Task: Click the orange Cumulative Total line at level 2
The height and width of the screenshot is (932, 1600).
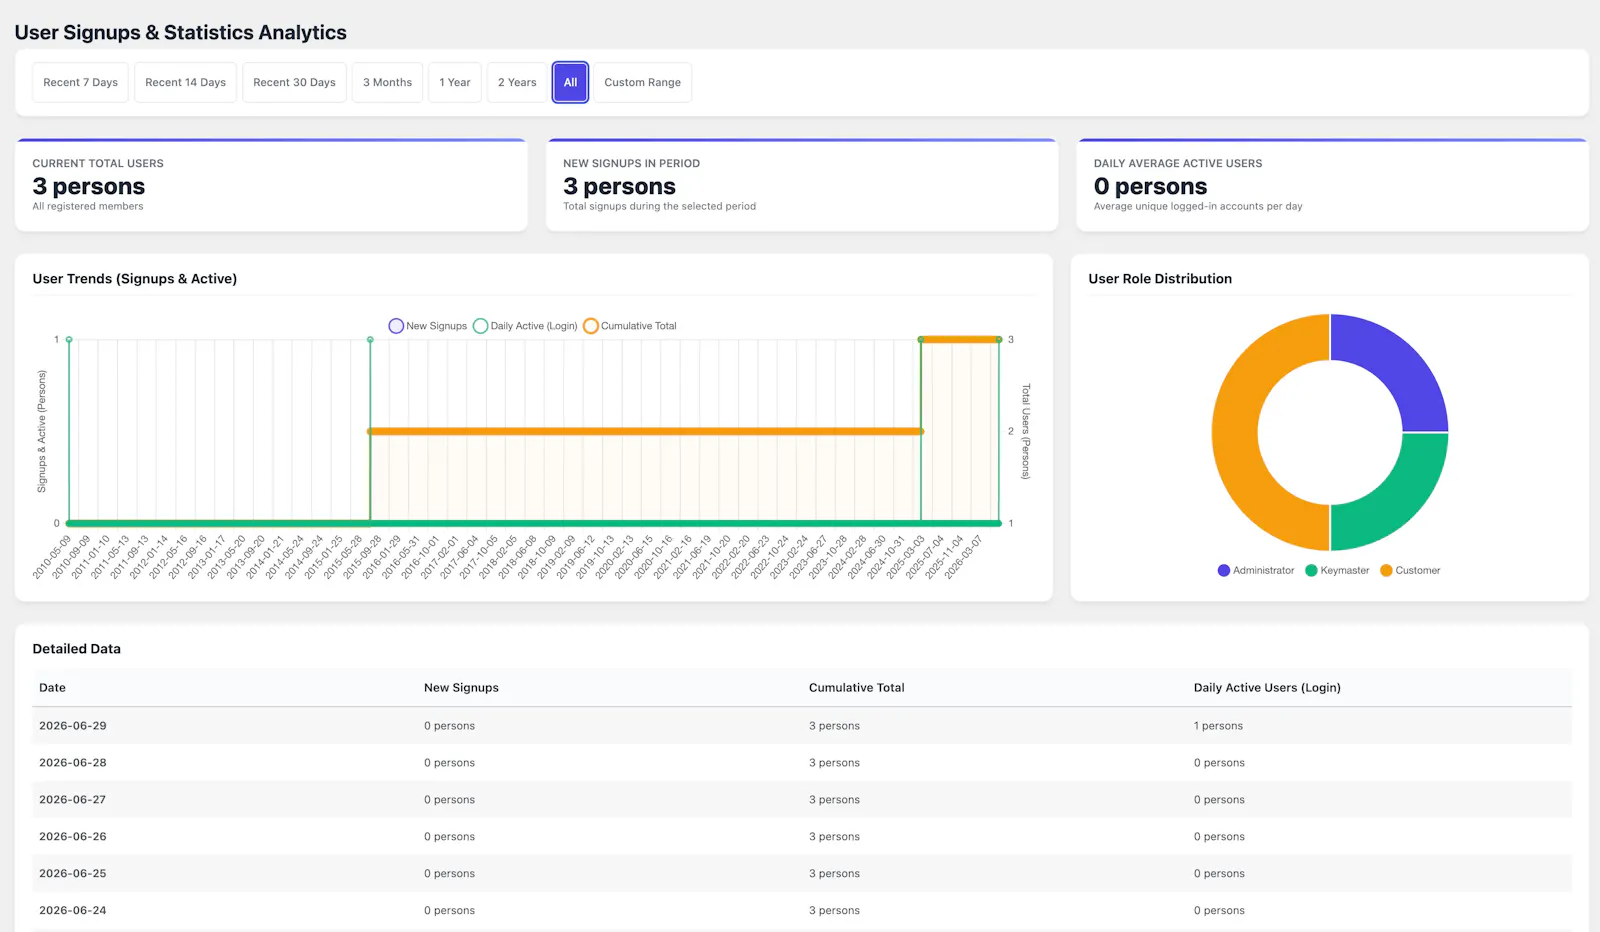Action: (645, 431)
